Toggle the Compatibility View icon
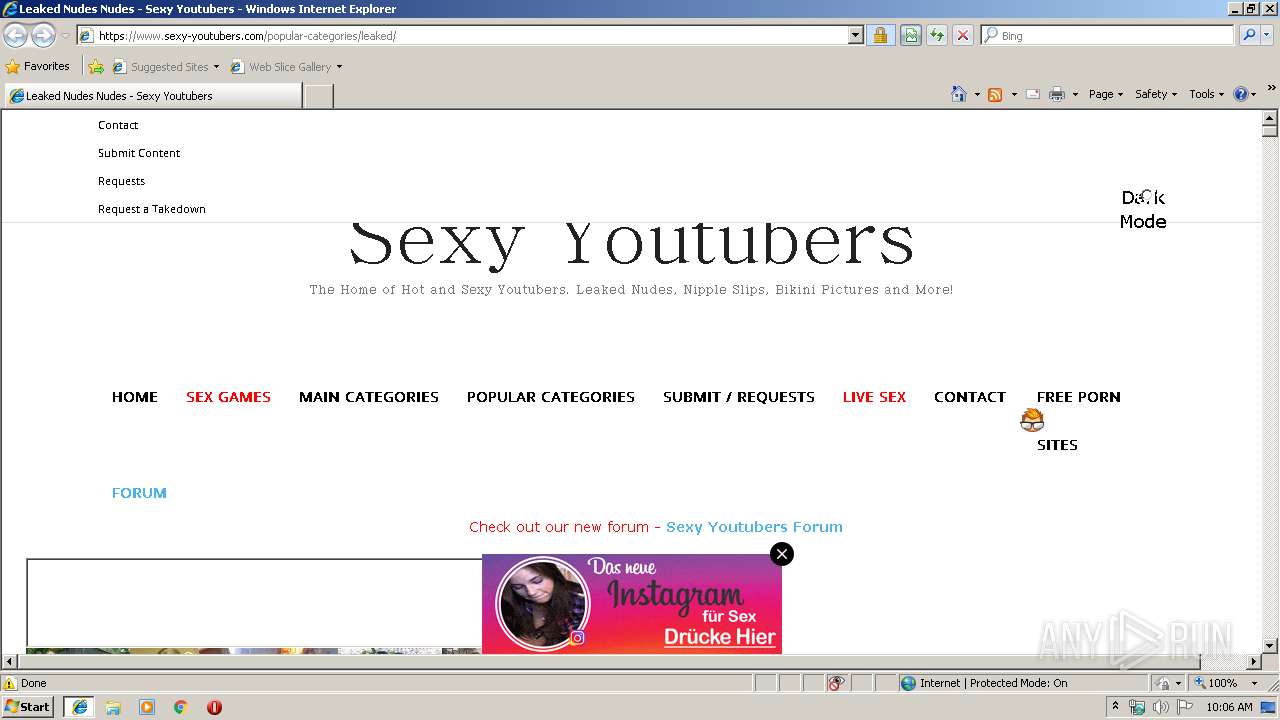 910,36
